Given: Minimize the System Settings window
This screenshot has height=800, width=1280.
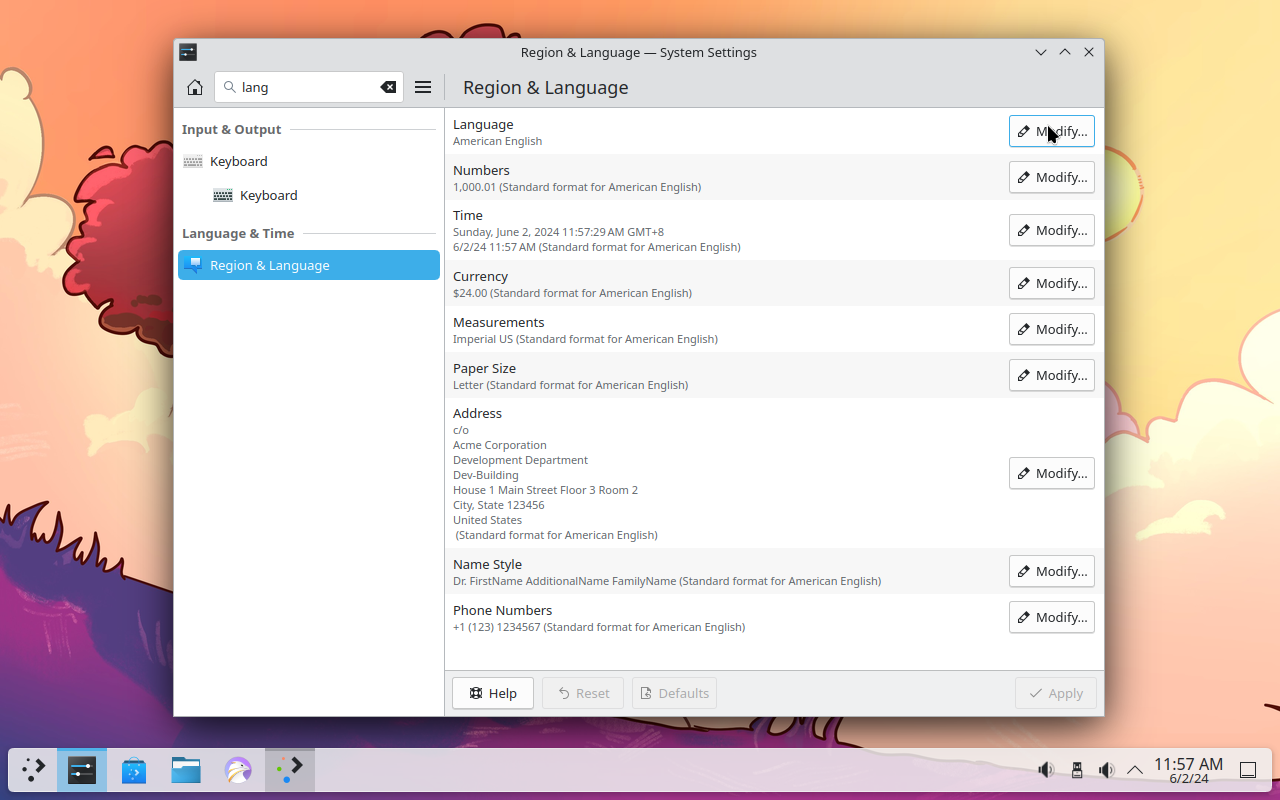Looking at the screenshot, I should coord(1041,52).
